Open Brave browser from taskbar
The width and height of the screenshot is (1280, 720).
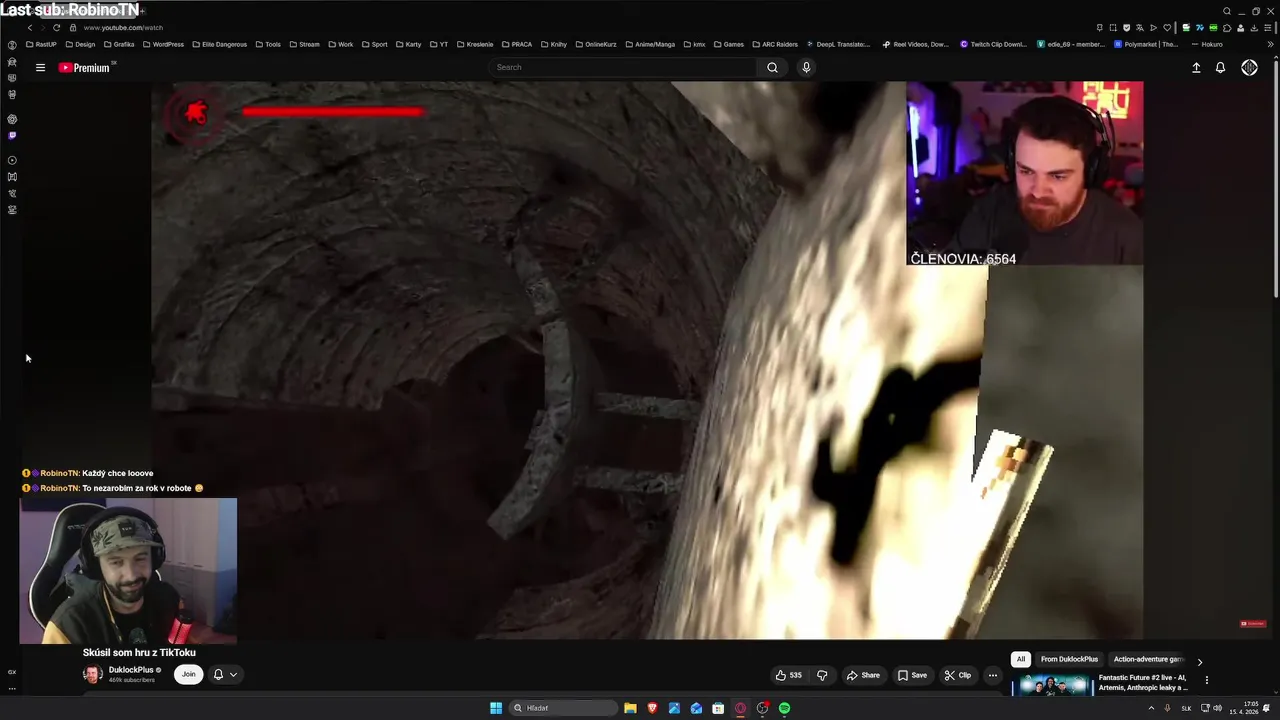[652, 708]
